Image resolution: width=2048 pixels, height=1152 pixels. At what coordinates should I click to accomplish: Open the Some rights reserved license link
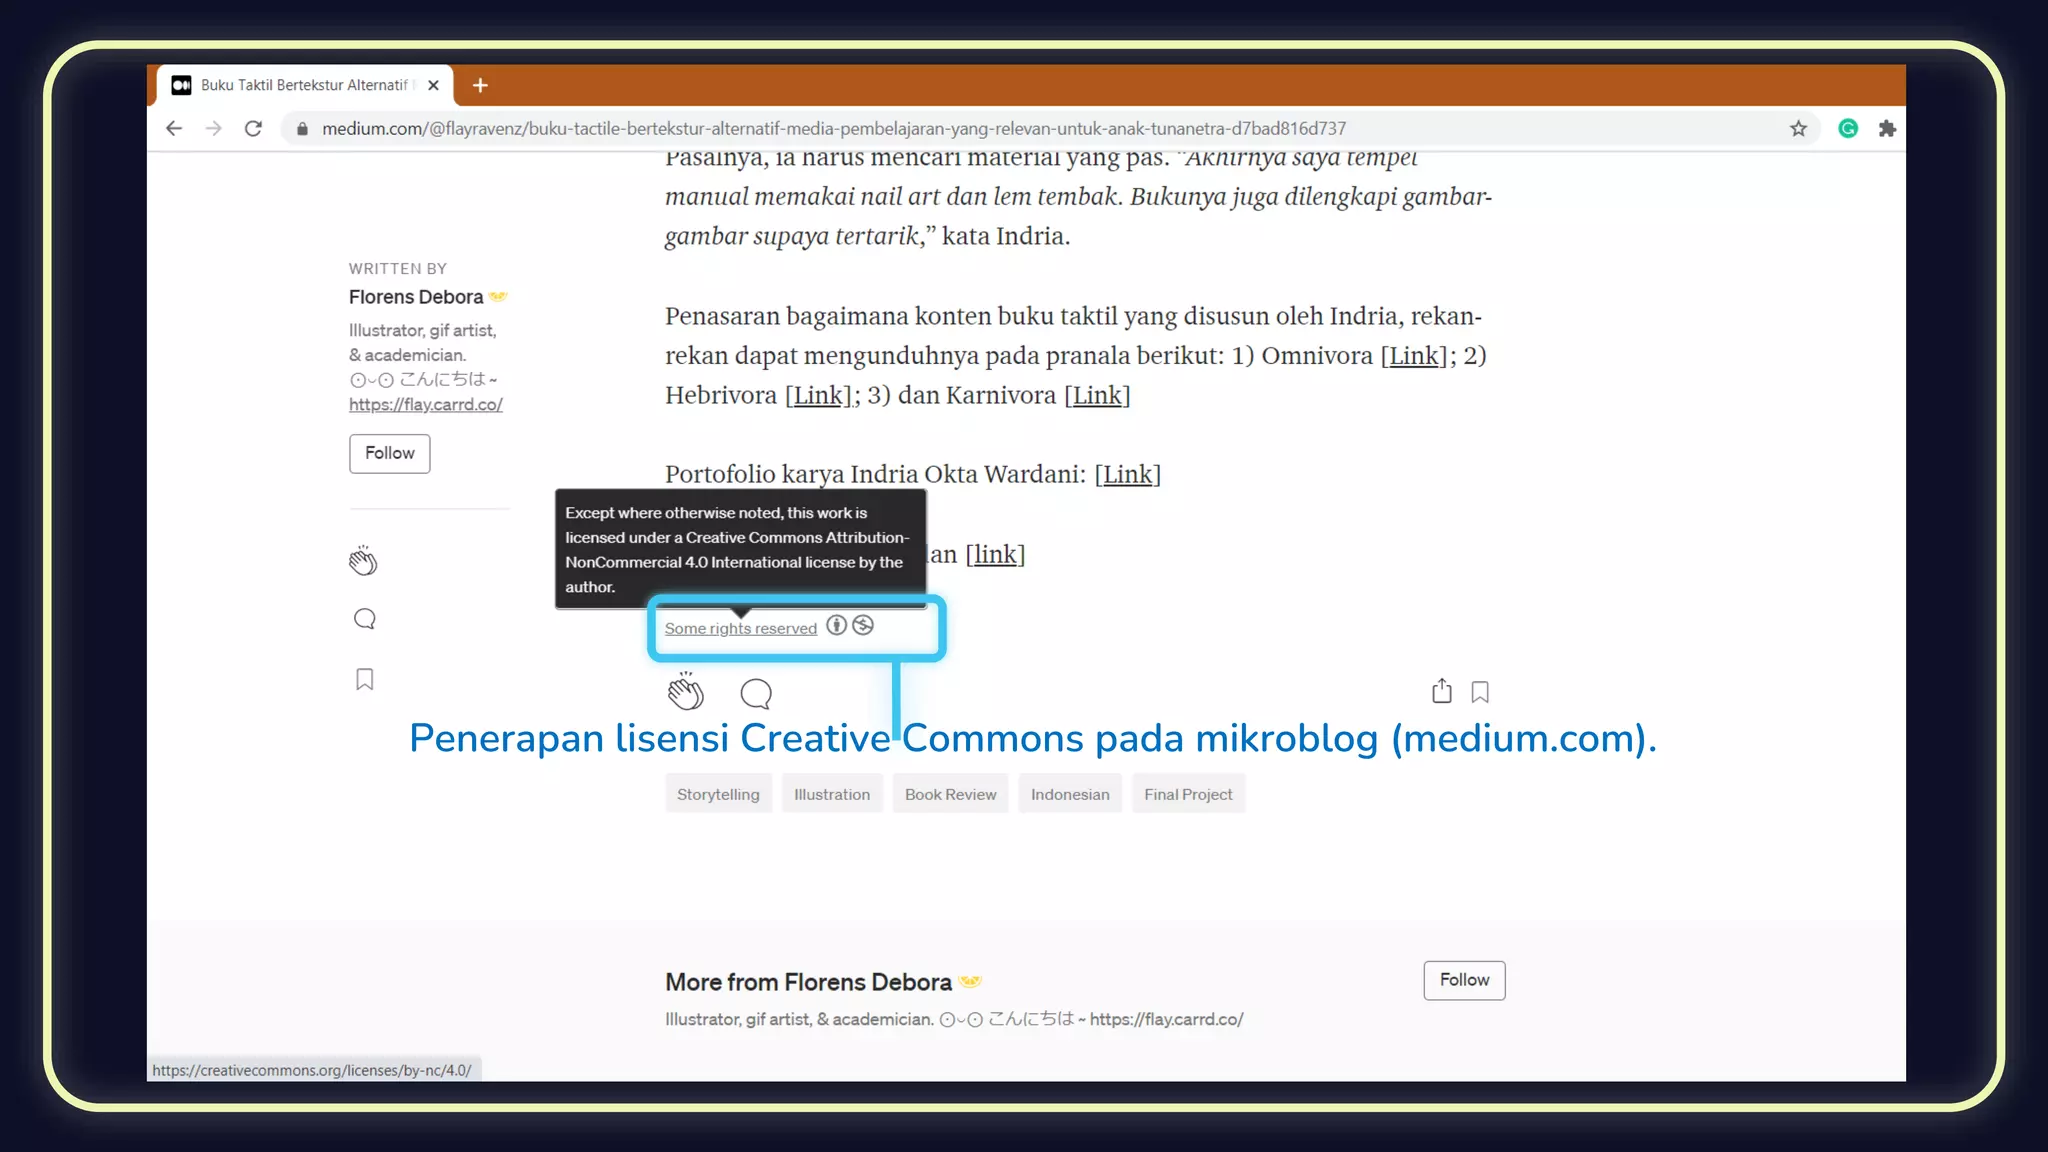[x=740, y=628]
